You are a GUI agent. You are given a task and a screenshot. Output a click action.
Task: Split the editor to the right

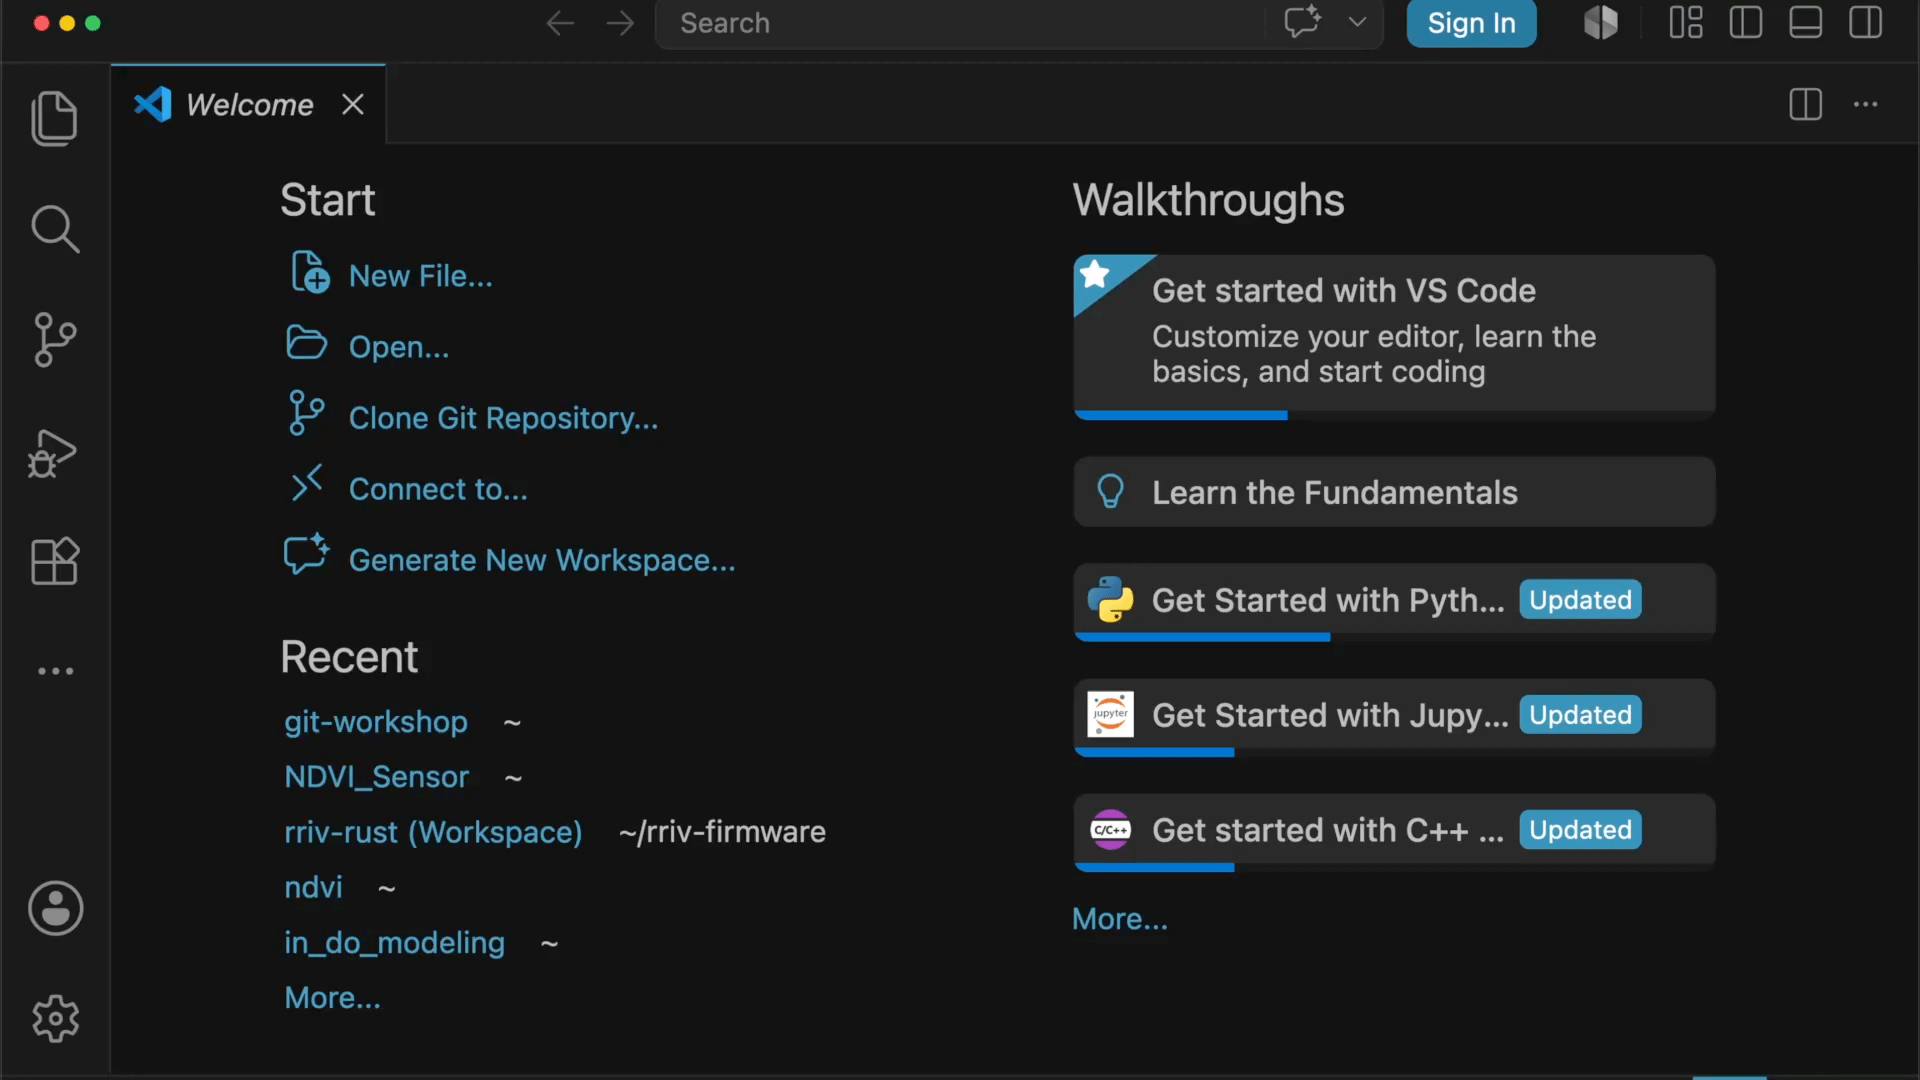tap(1806, 104)
